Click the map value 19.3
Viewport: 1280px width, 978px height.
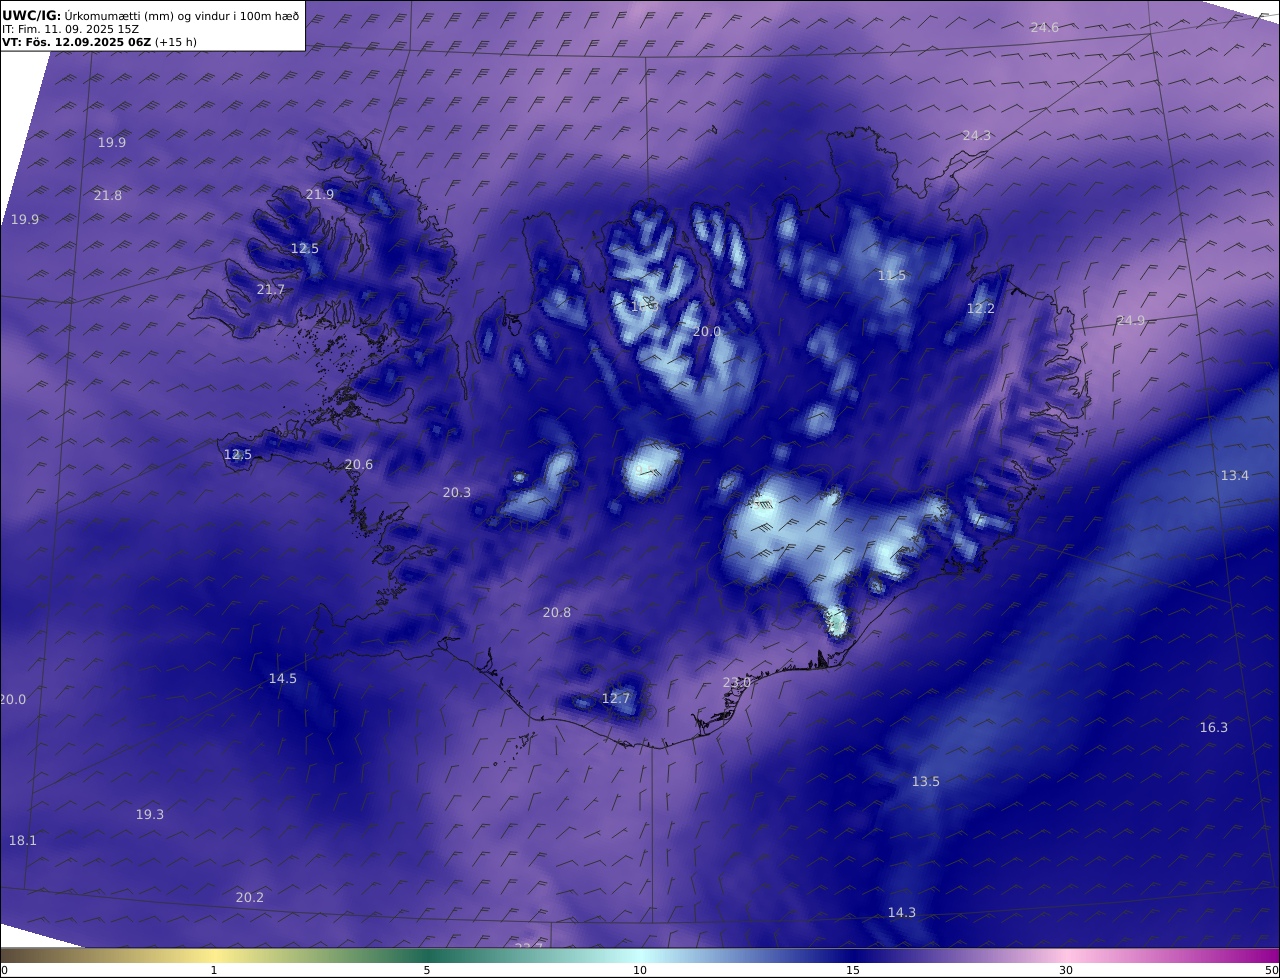150,814
